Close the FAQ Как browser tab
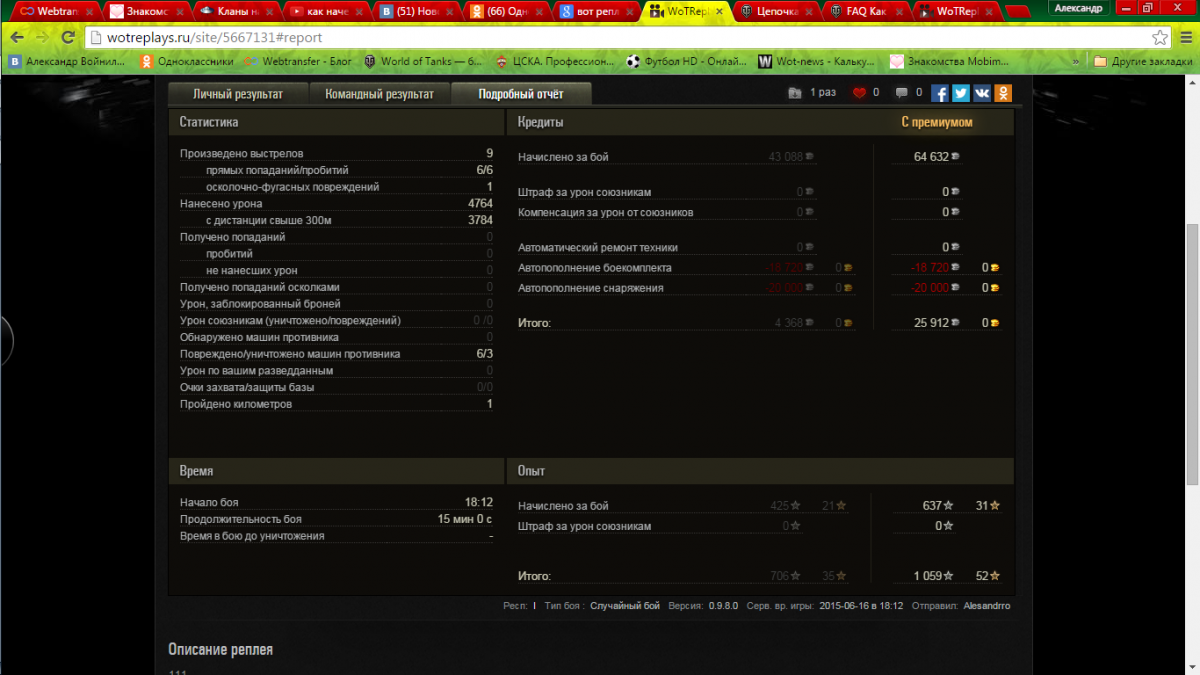The width and height of the screenshot is (1200, 675). 900,11
